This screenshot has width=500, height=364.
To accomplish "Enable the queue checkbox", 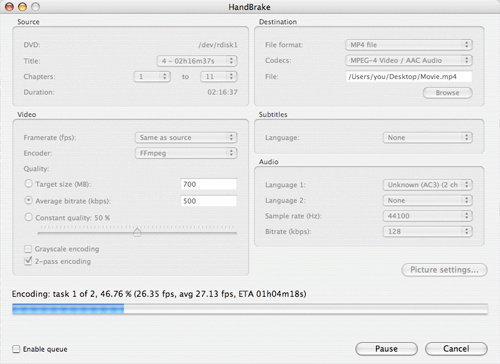I will click(x=16, y=349).
